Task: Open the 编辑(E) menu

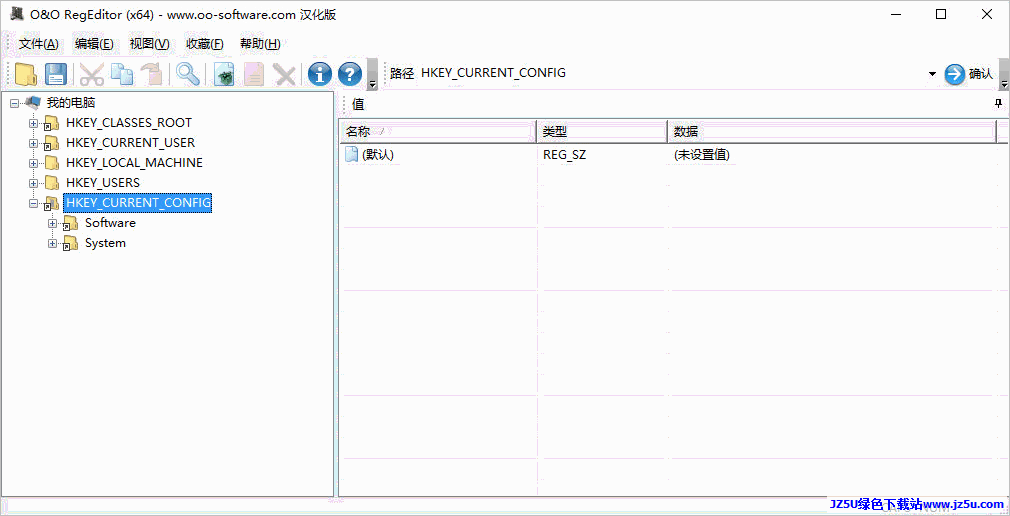Action: 94,44
